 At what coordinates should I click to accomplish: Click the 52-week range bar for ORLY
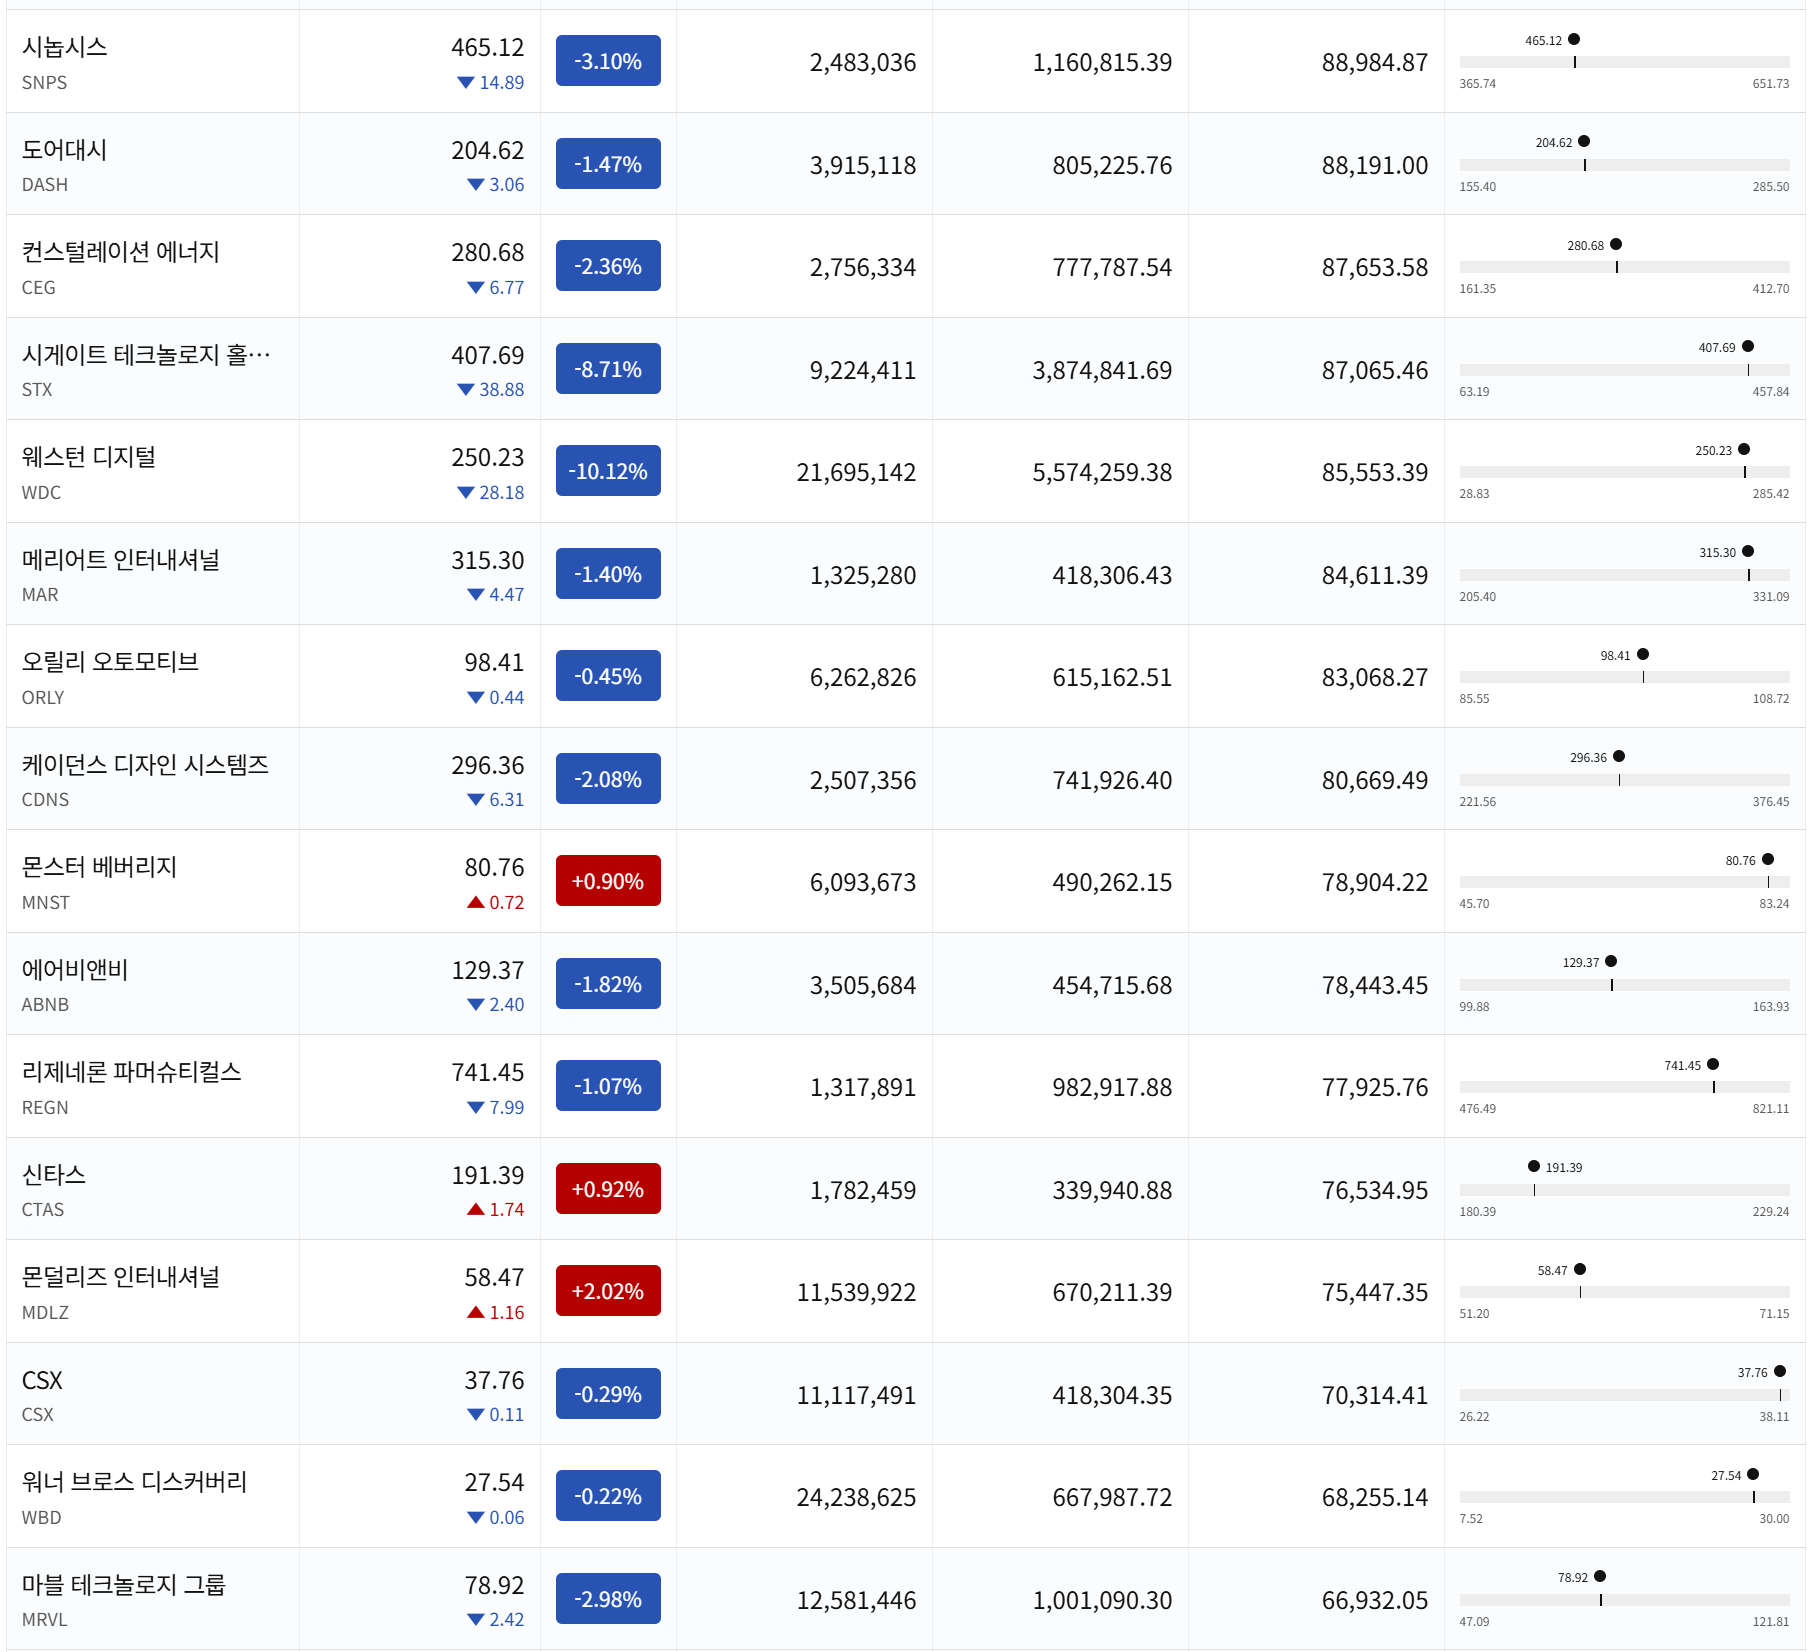(1624, 677)
